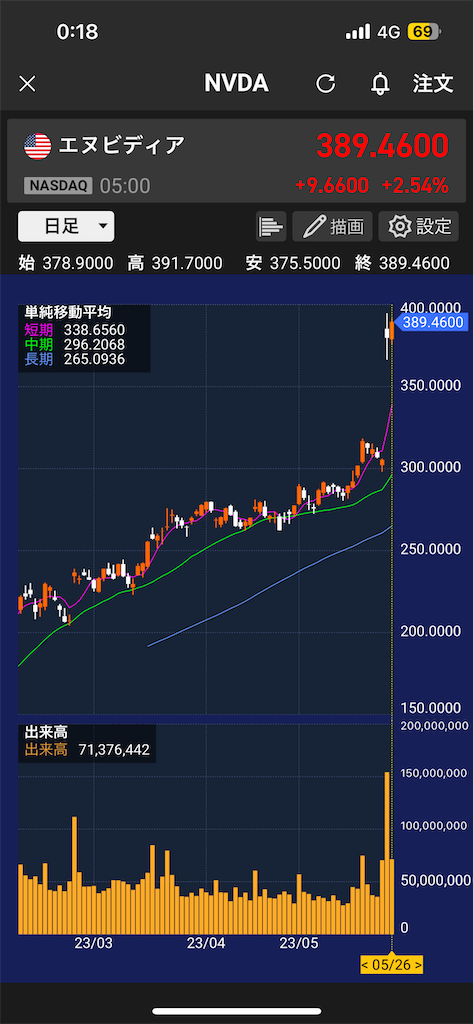Tap the cellular signal bars
Screen dimensions: 474x1024
pos(358,31)
